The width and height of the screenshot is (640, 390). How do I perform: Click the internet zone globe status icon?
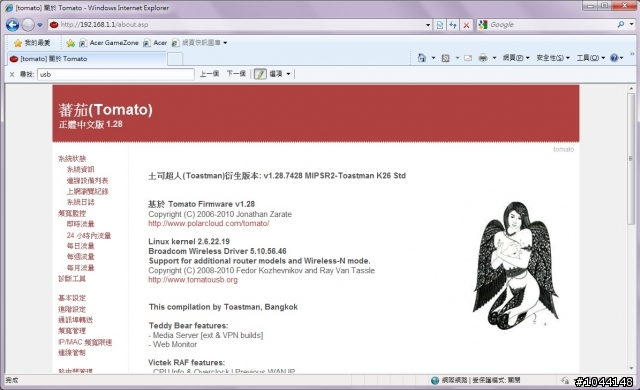point(435,380)
